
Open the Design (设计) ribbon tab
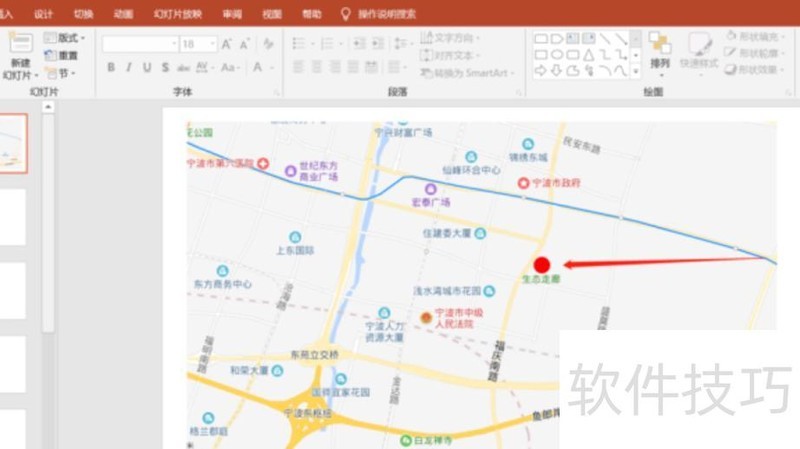pyautogui.click(x=43, y=14)
